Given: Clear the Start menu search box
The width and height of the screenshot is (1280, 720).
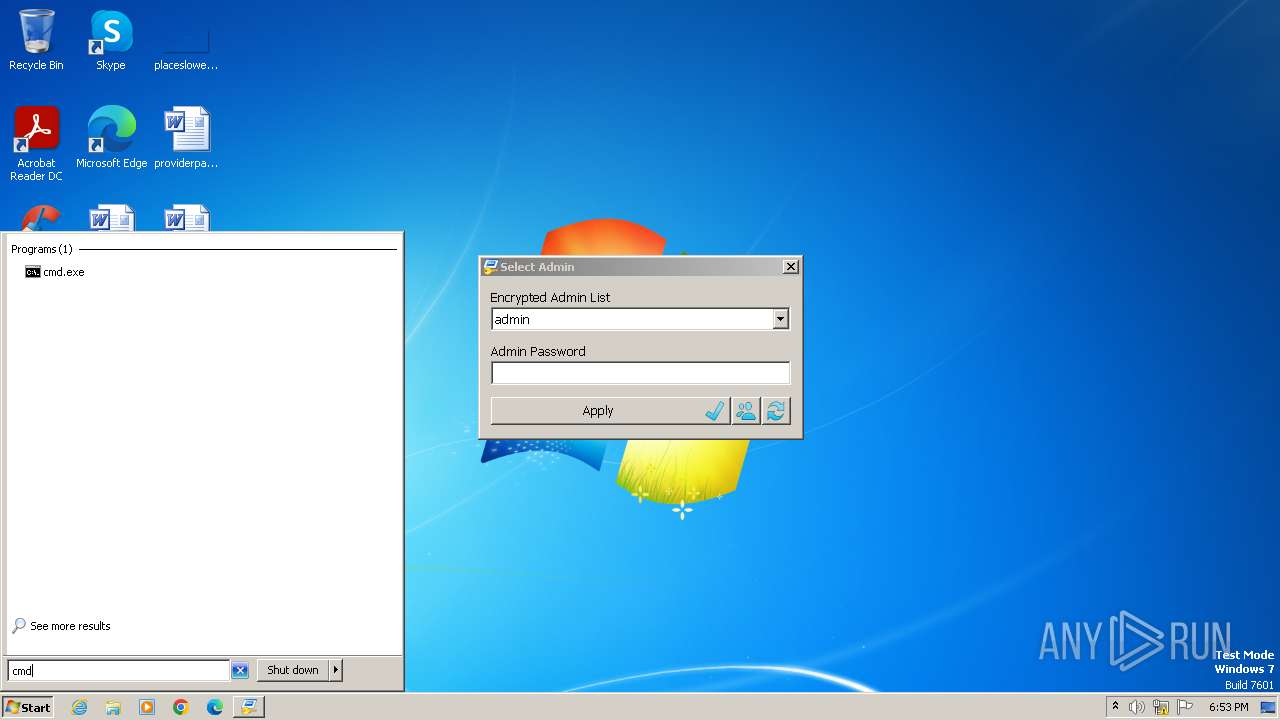Looking at the screenshot, I should [x=240, y=670].
